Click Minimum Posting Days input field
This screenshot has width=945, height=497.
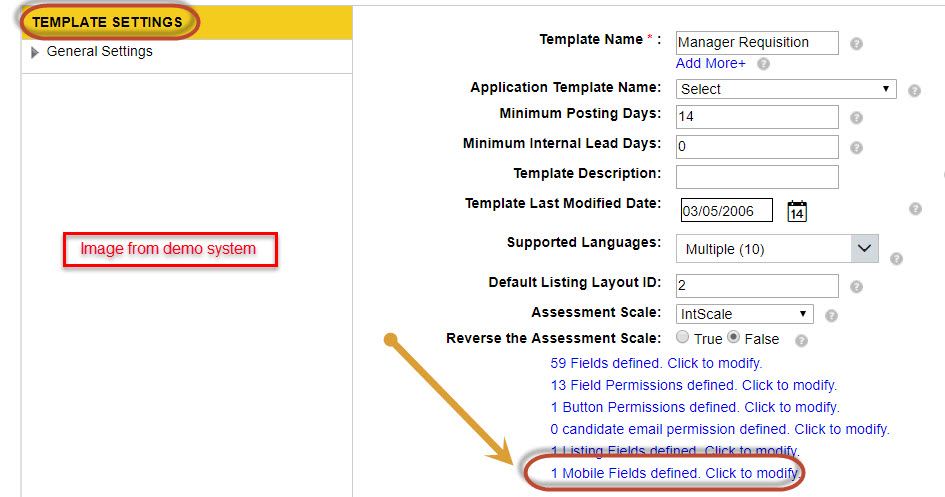[757, 117]
